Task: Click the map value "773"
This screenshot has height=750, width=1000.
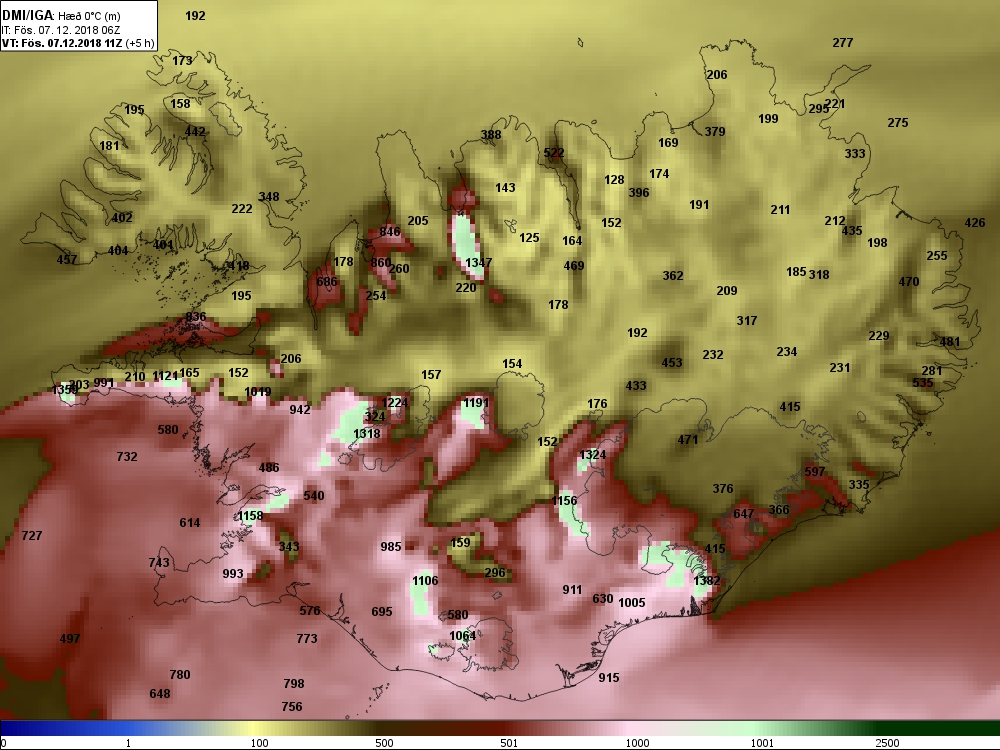Action: click(x=306, y=638)
